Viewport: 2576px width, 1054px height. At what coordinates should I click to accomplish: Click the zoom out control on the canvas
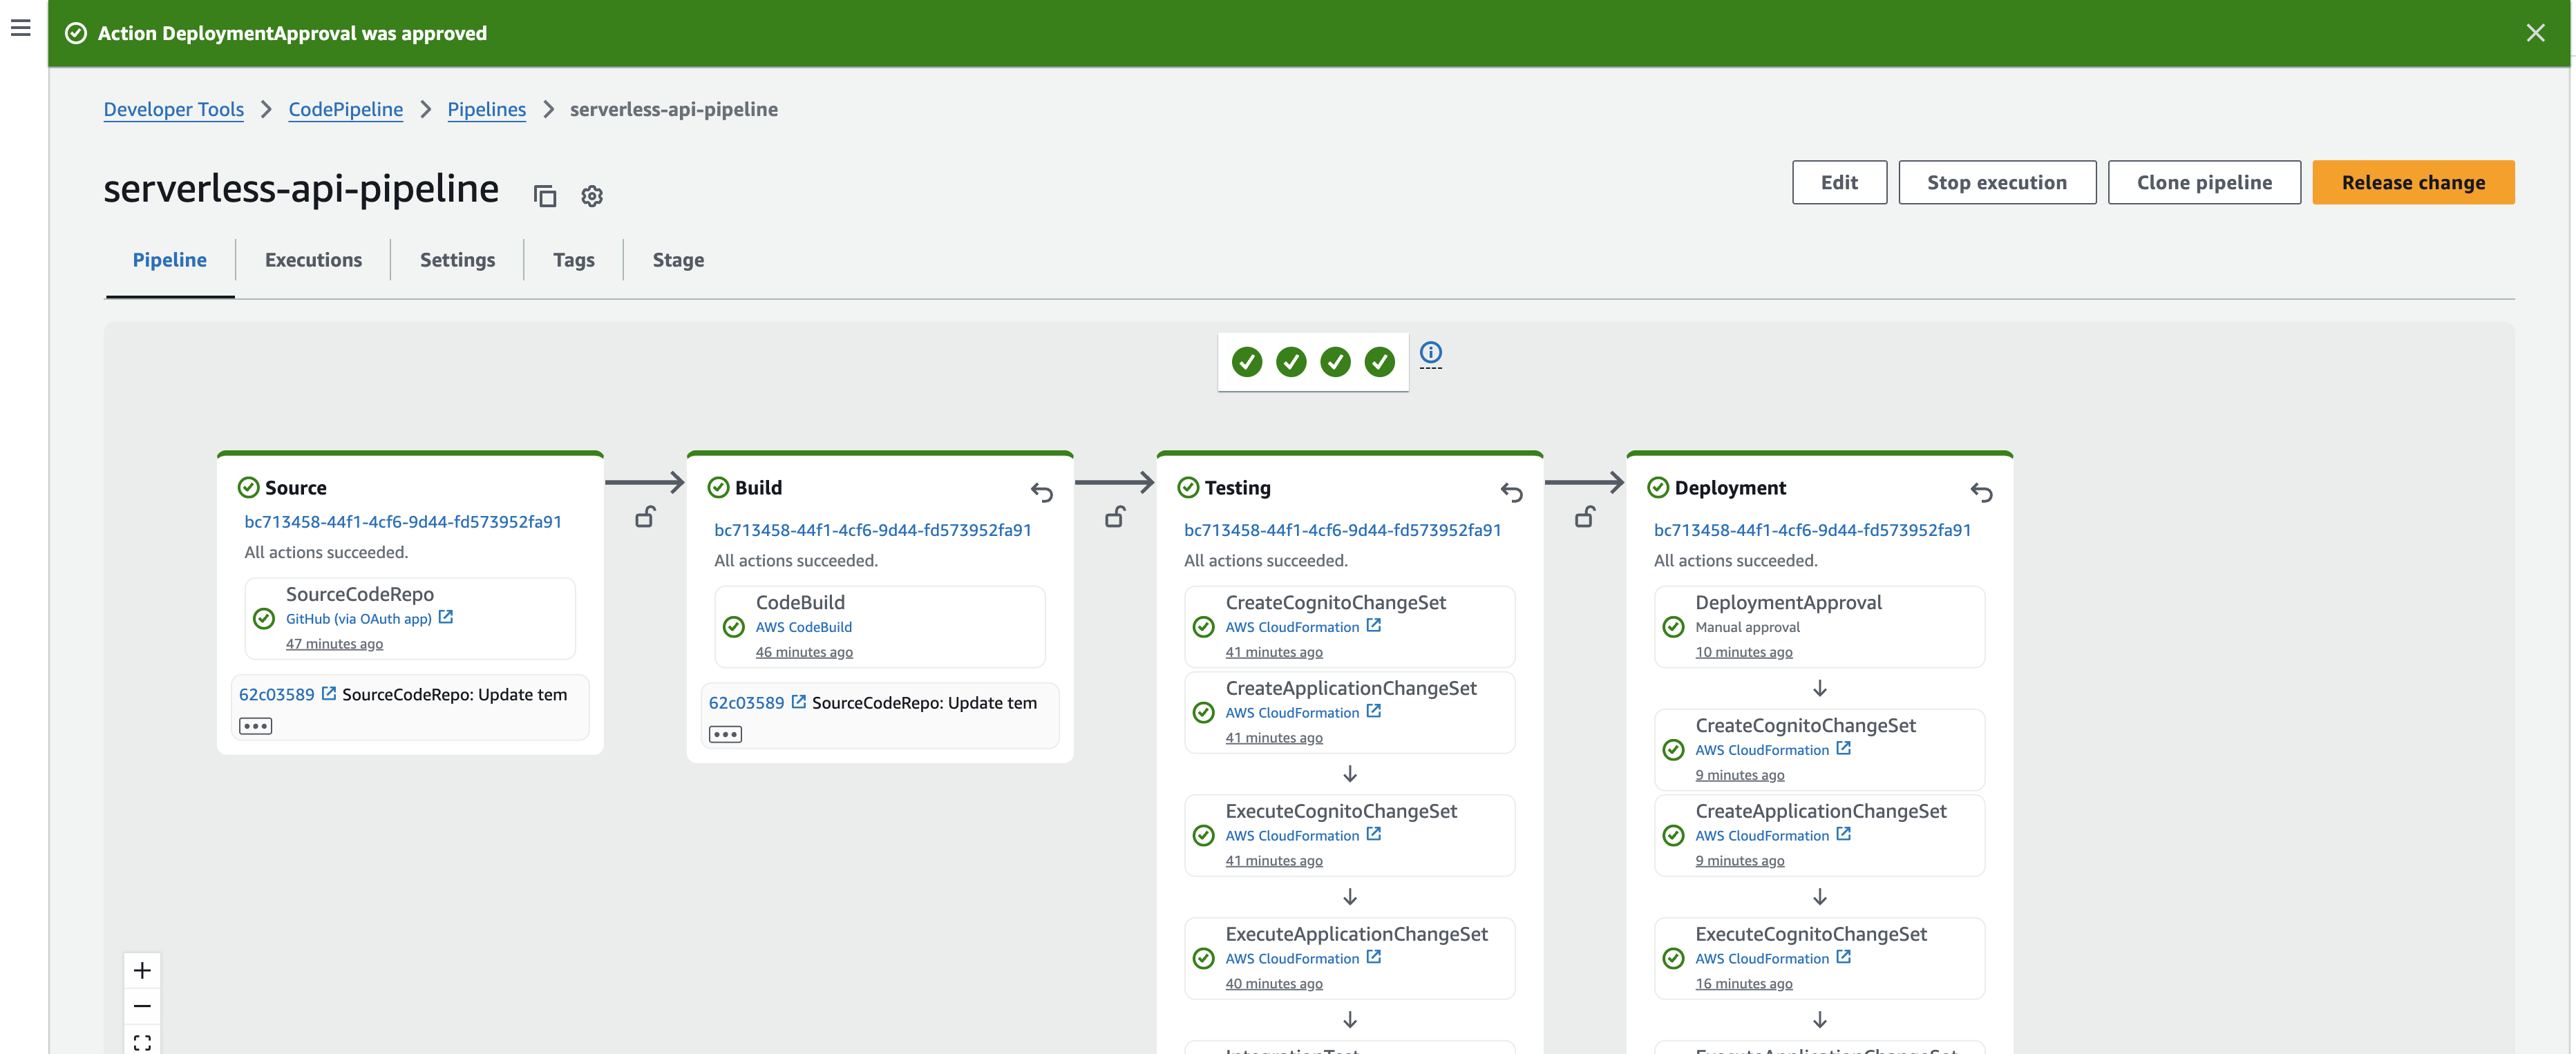pos(142,1005)
